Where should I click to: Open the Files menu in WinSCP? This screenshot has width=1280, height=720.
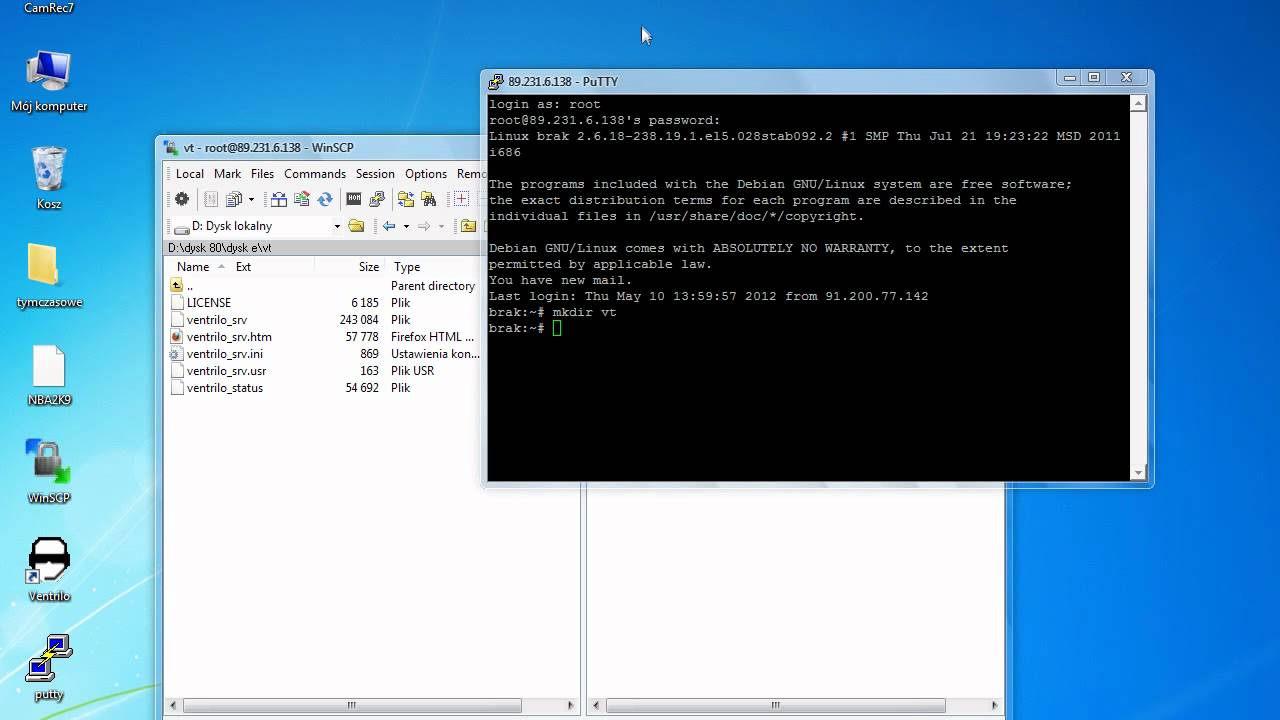(x=262, y=173)
